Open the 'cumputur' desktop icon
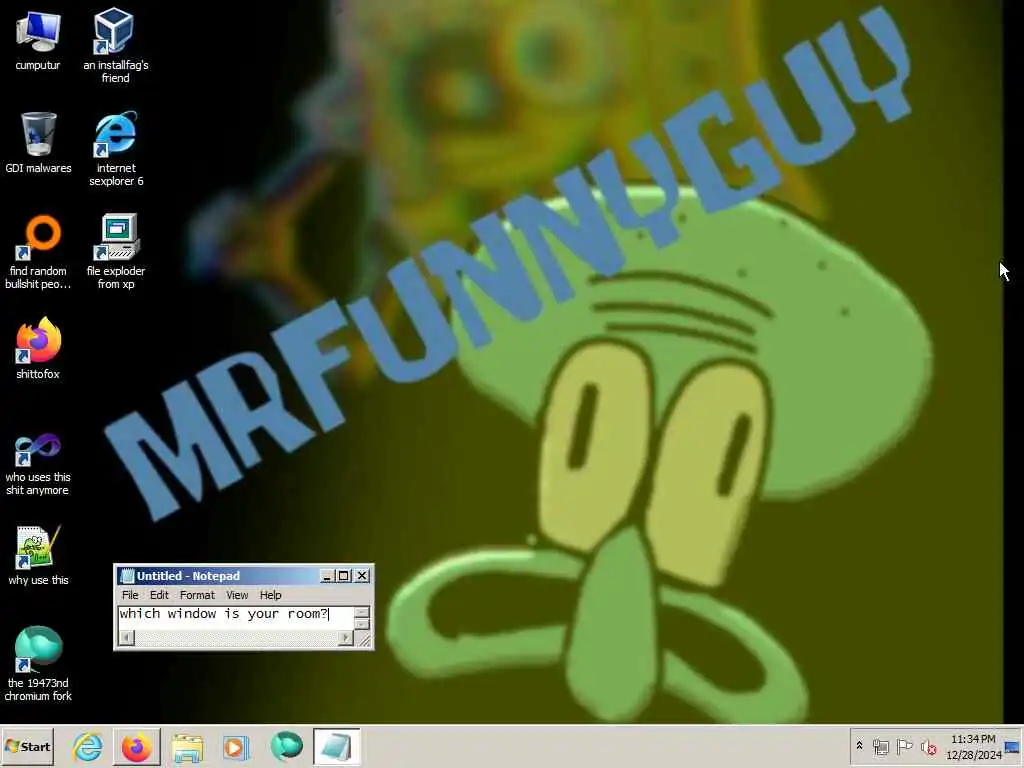The image size is (1024, 768). pyautogui.click(x=38, y=40)
